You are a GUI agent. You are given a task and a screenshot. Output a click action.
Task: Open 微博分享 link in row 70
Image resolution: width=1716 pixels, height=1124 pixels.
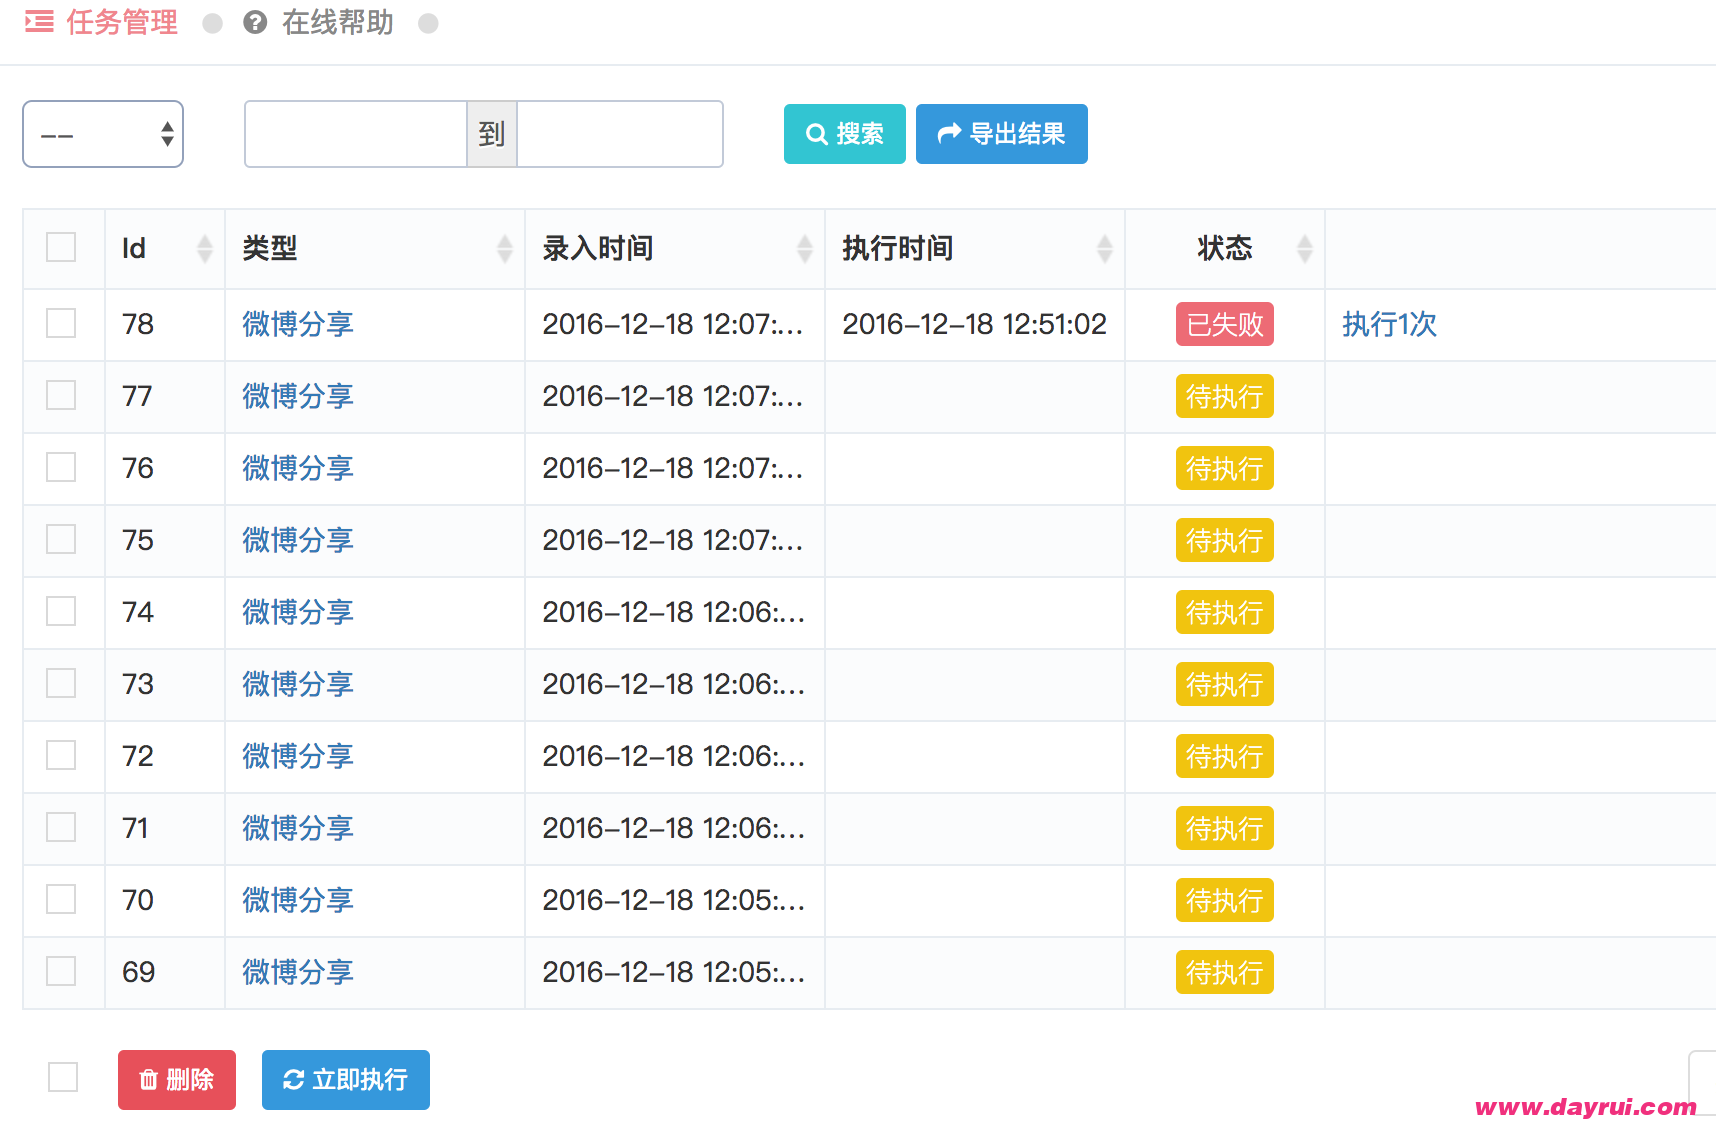(x=298, y=900)
